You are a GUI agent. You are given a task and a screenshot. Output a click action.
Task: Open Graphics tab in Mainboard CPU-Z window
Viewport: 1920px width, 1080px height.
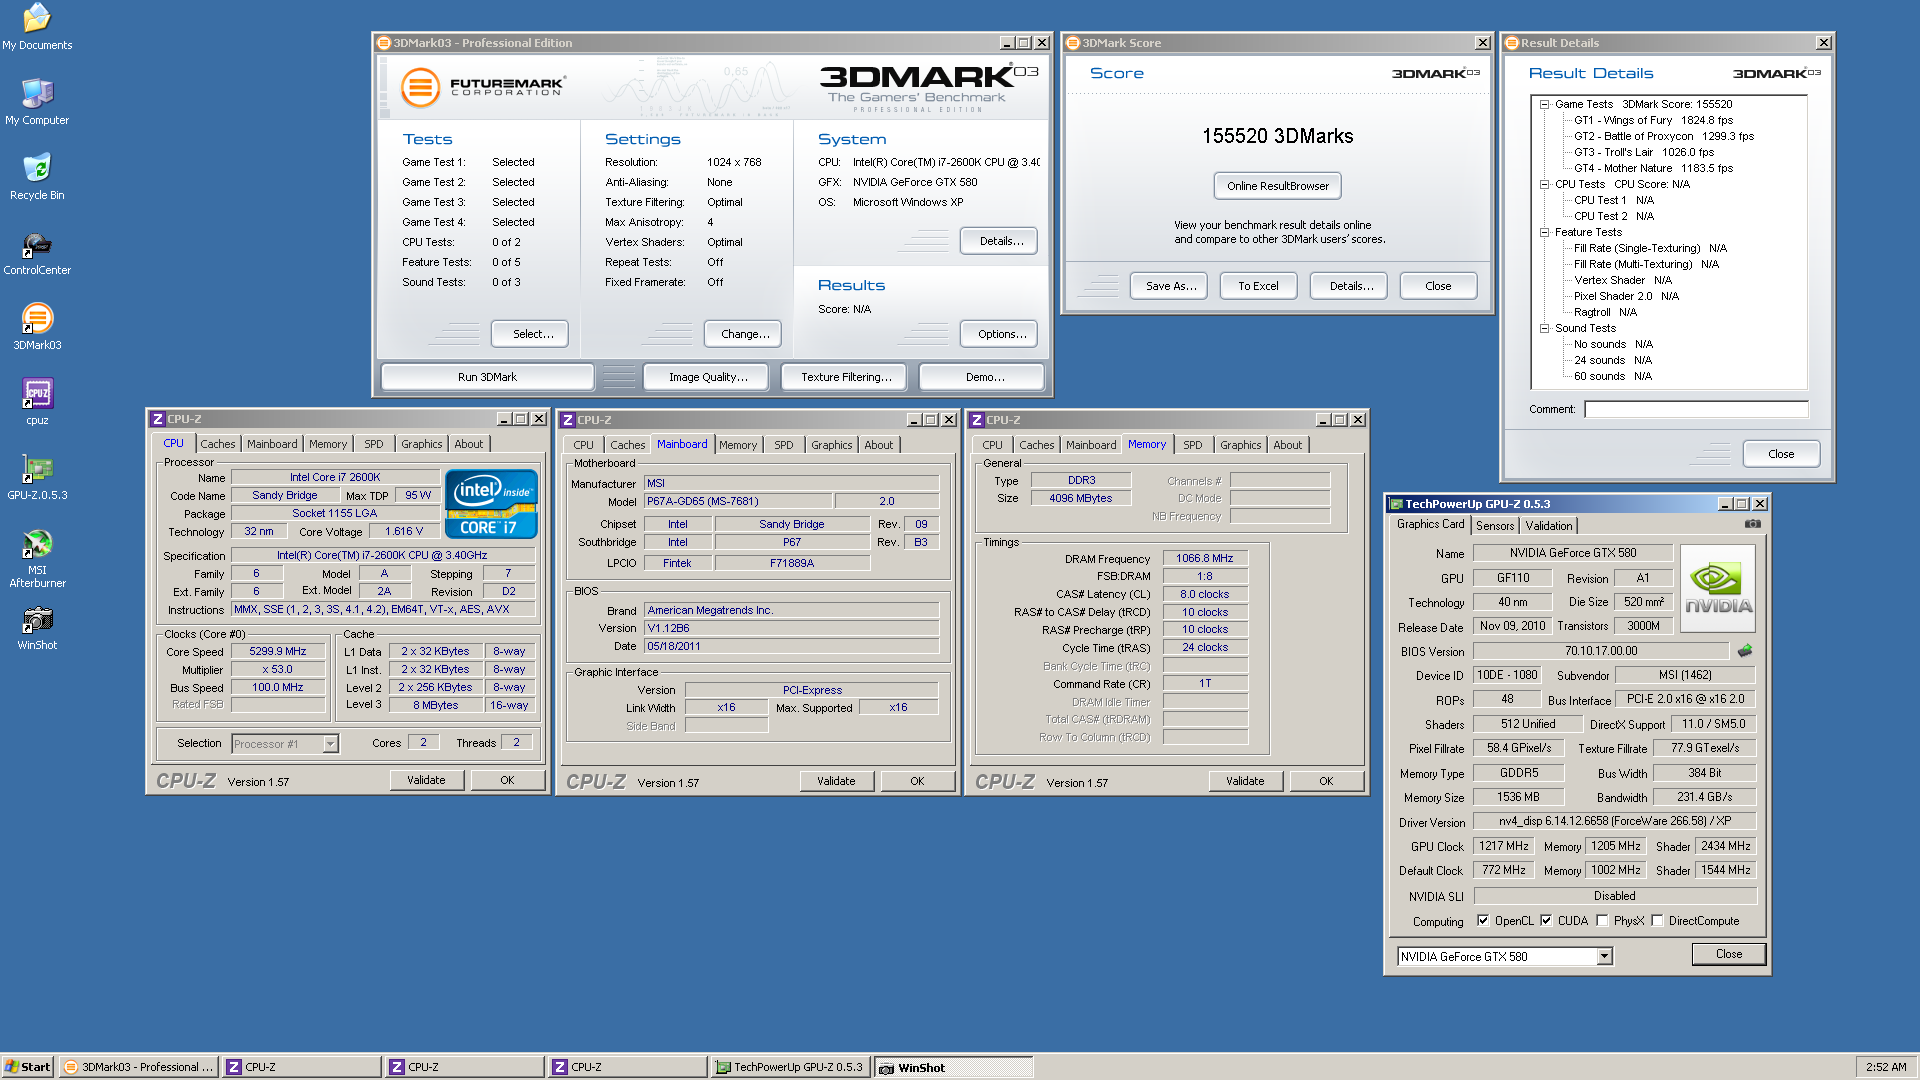[831, 445]
